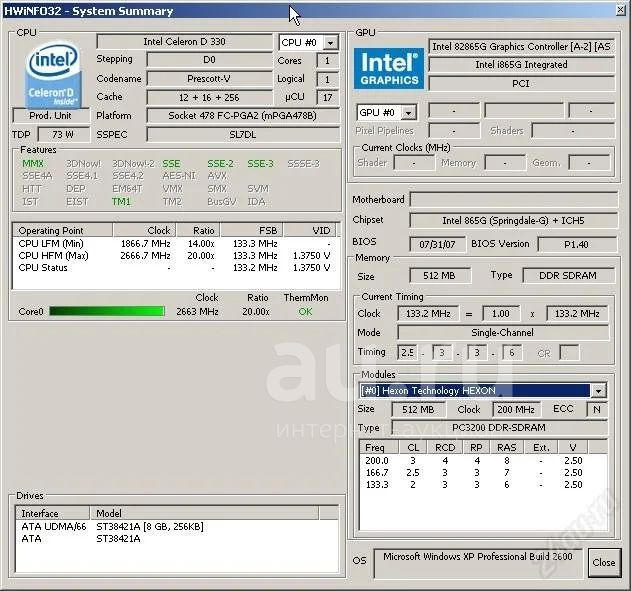Click the Intel 865G (Springdale-G) + ICH5 chipset field
Image resolution: width=631 pixels, height=591 pixels.
[514, 220]
